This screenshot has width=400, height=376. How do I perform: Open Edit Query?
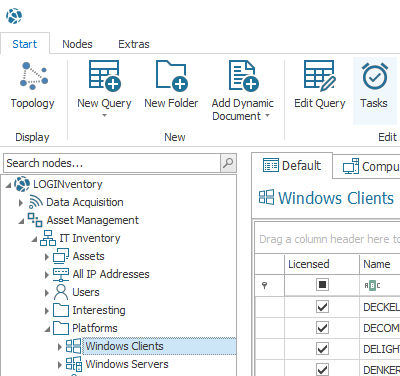pyautogui.click(x=320, y=86)
